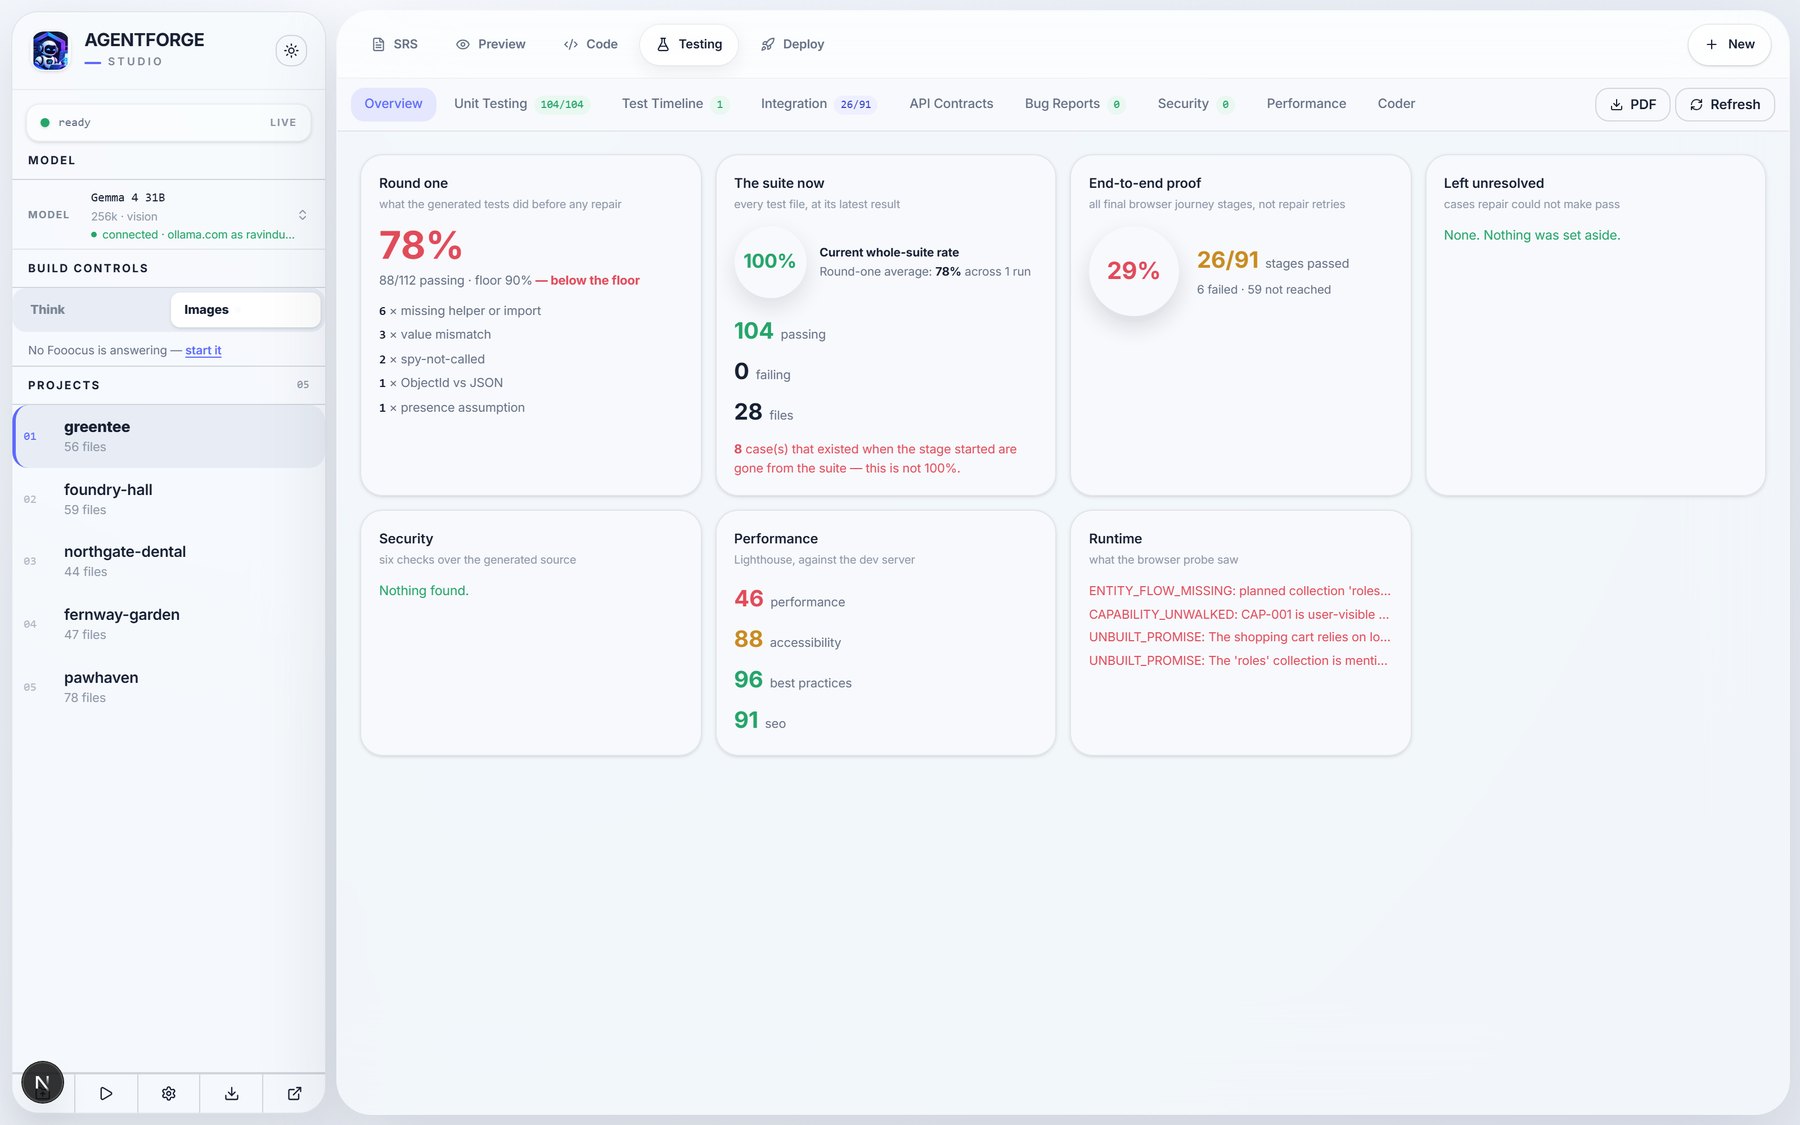The width and height of the screenshot is (1800, 1125).
Task: Open the Coder sub-tab
Action: click(x=1396, y=104)
